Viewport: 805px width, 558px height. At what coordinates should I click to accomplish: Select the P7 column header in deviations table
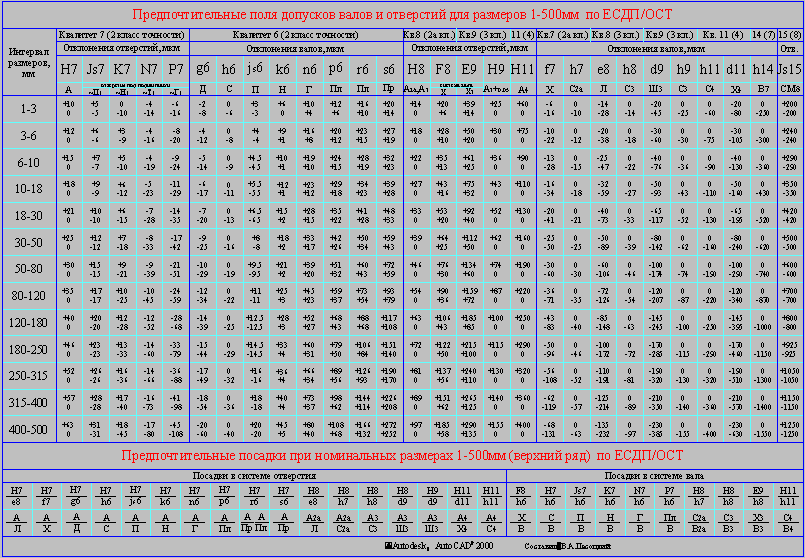click(x=176, y=69)
